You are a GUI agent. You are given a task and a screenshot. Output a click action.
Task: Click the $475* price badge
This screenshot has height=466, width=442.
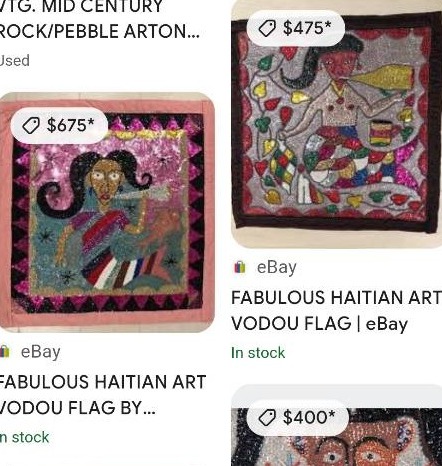295,28
